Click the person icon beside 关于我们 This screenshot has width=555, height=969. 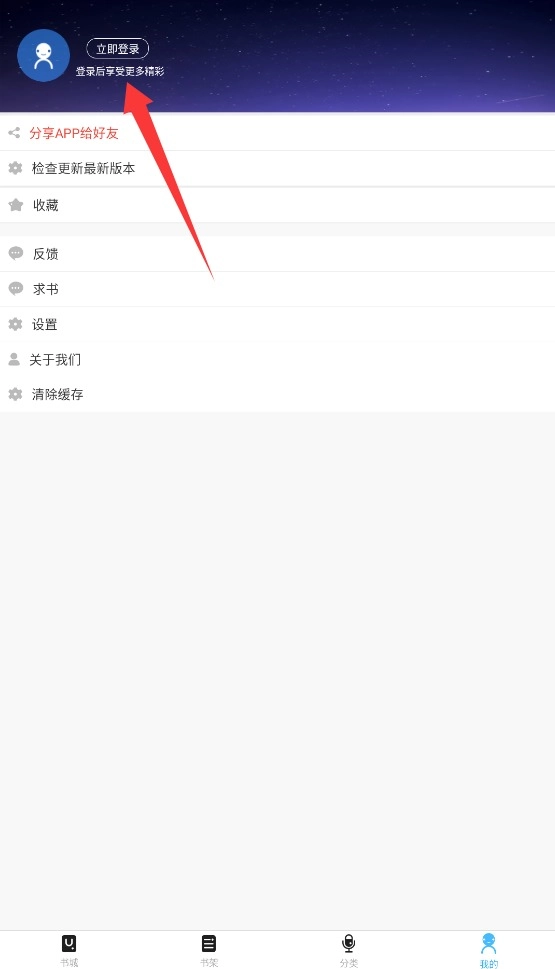[x=14, y=359]
